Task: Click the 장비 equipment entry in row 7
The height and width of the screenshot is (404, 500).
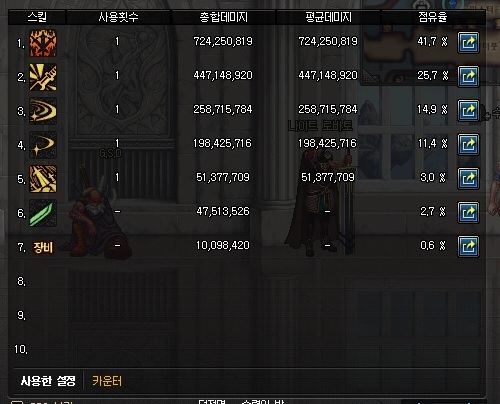Action: pos(43,247)
